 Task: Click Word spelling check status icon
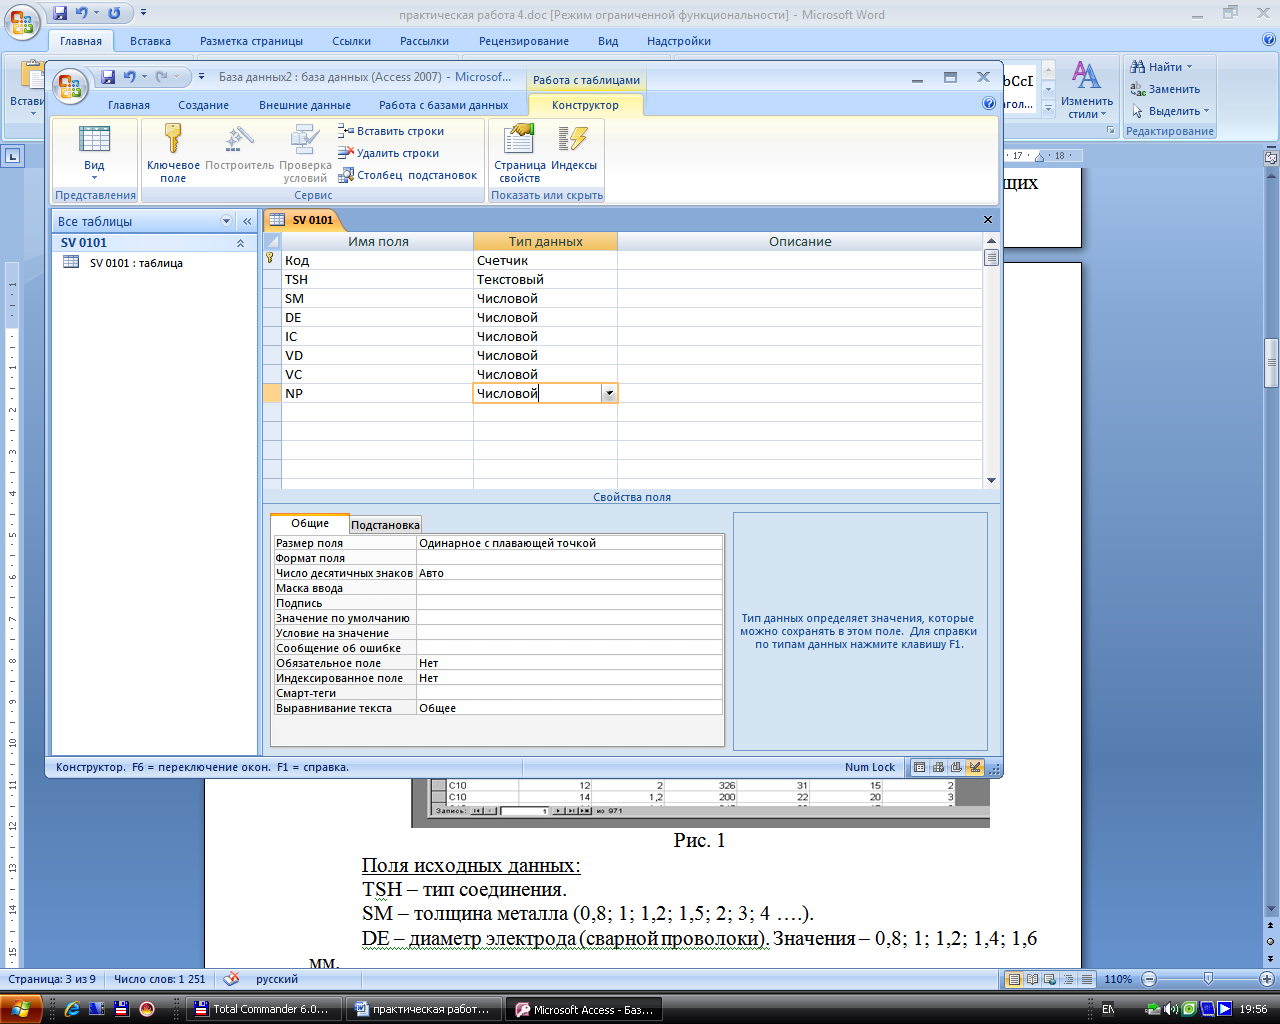(231, 979)
